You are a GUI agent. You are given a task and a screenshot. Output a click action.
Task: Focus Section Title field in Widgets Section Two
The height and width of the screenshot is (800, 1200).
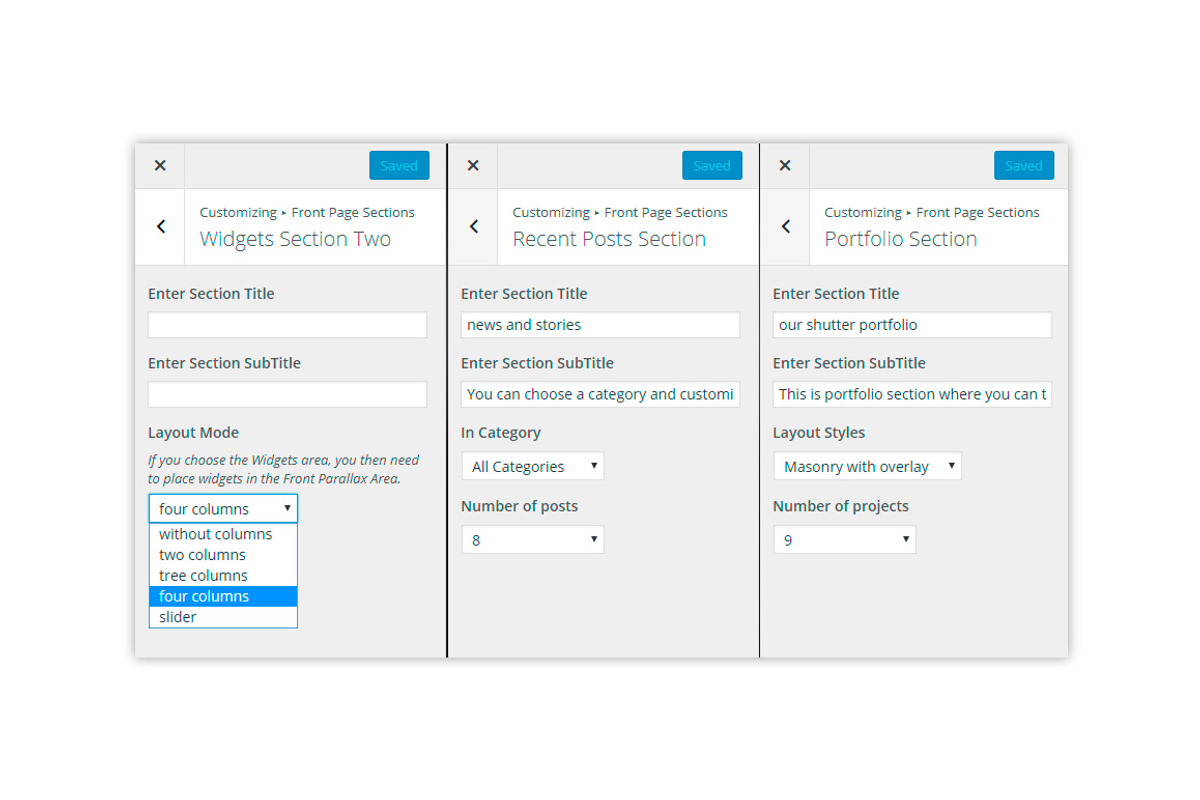click(287, 325)
